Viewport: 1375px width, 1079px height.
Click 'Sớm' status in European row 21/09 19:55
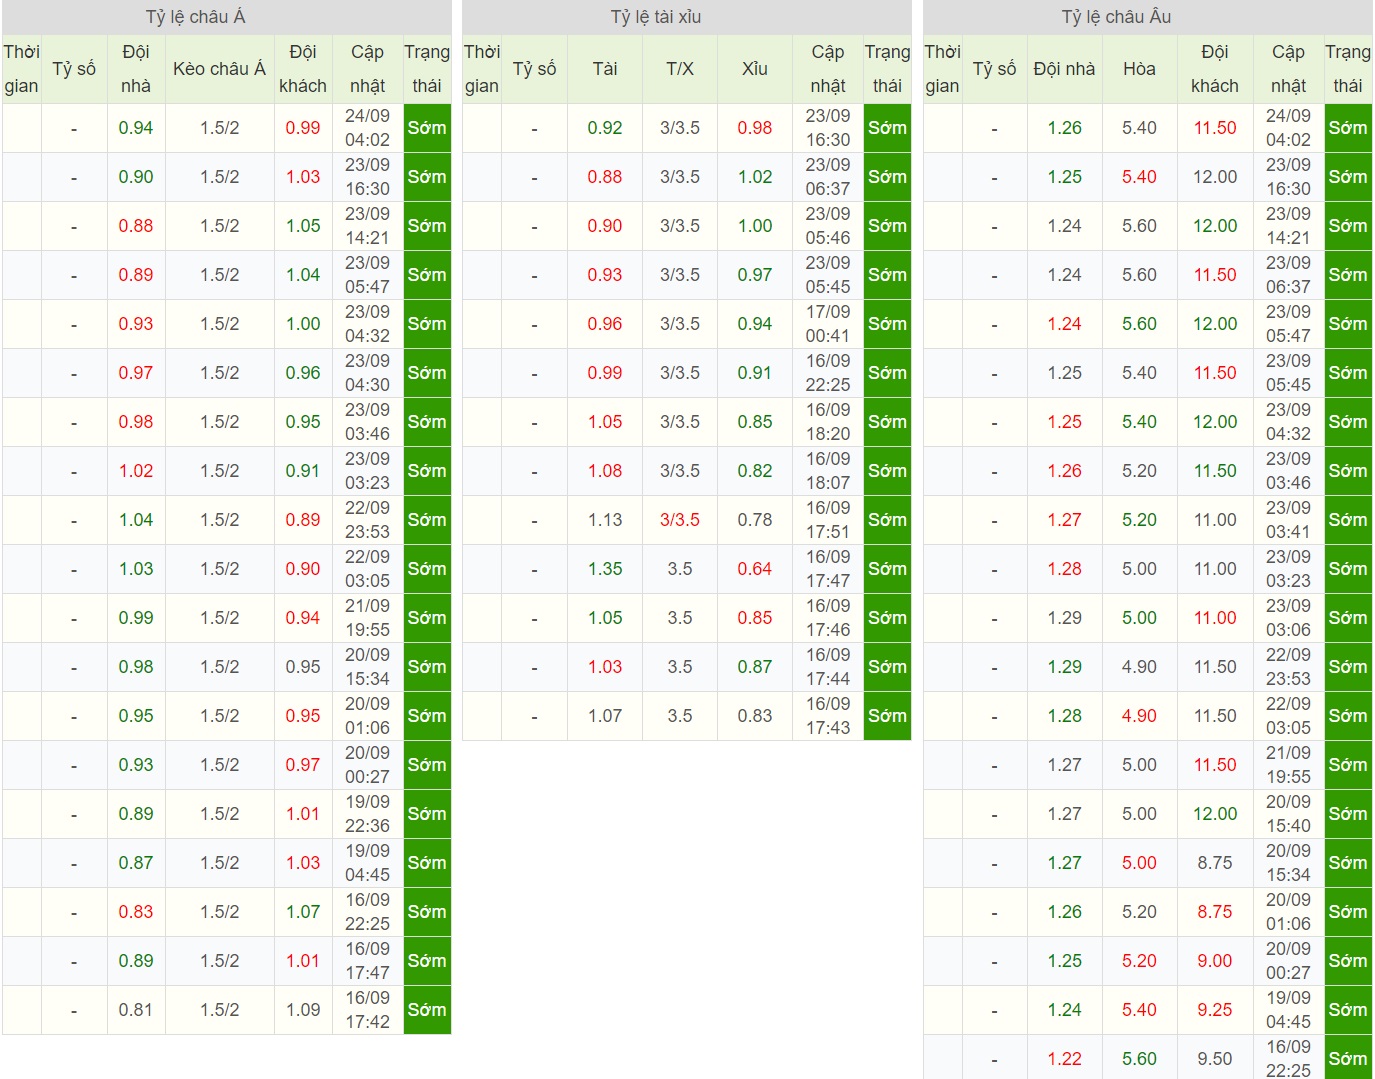pos(1348,765)
